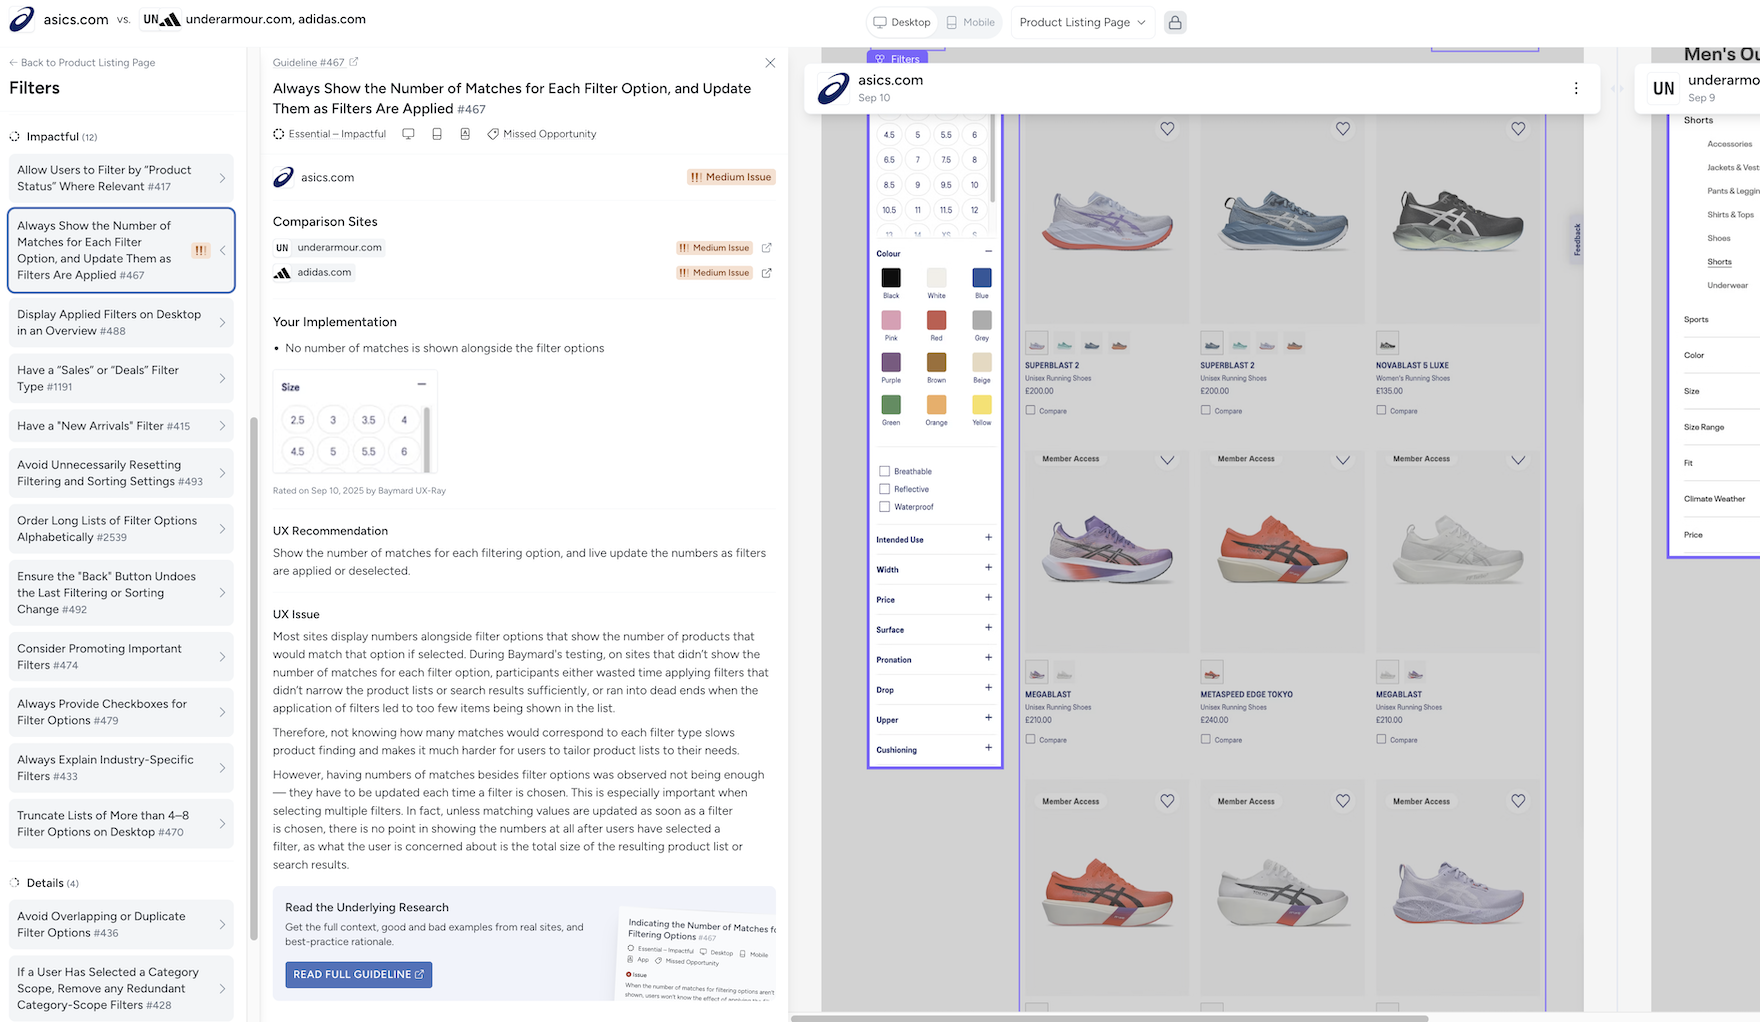This screenshot has height=1022, width=1760.
Task: Click the lock icon in top toolbar
Action: tap(1175, 22)
